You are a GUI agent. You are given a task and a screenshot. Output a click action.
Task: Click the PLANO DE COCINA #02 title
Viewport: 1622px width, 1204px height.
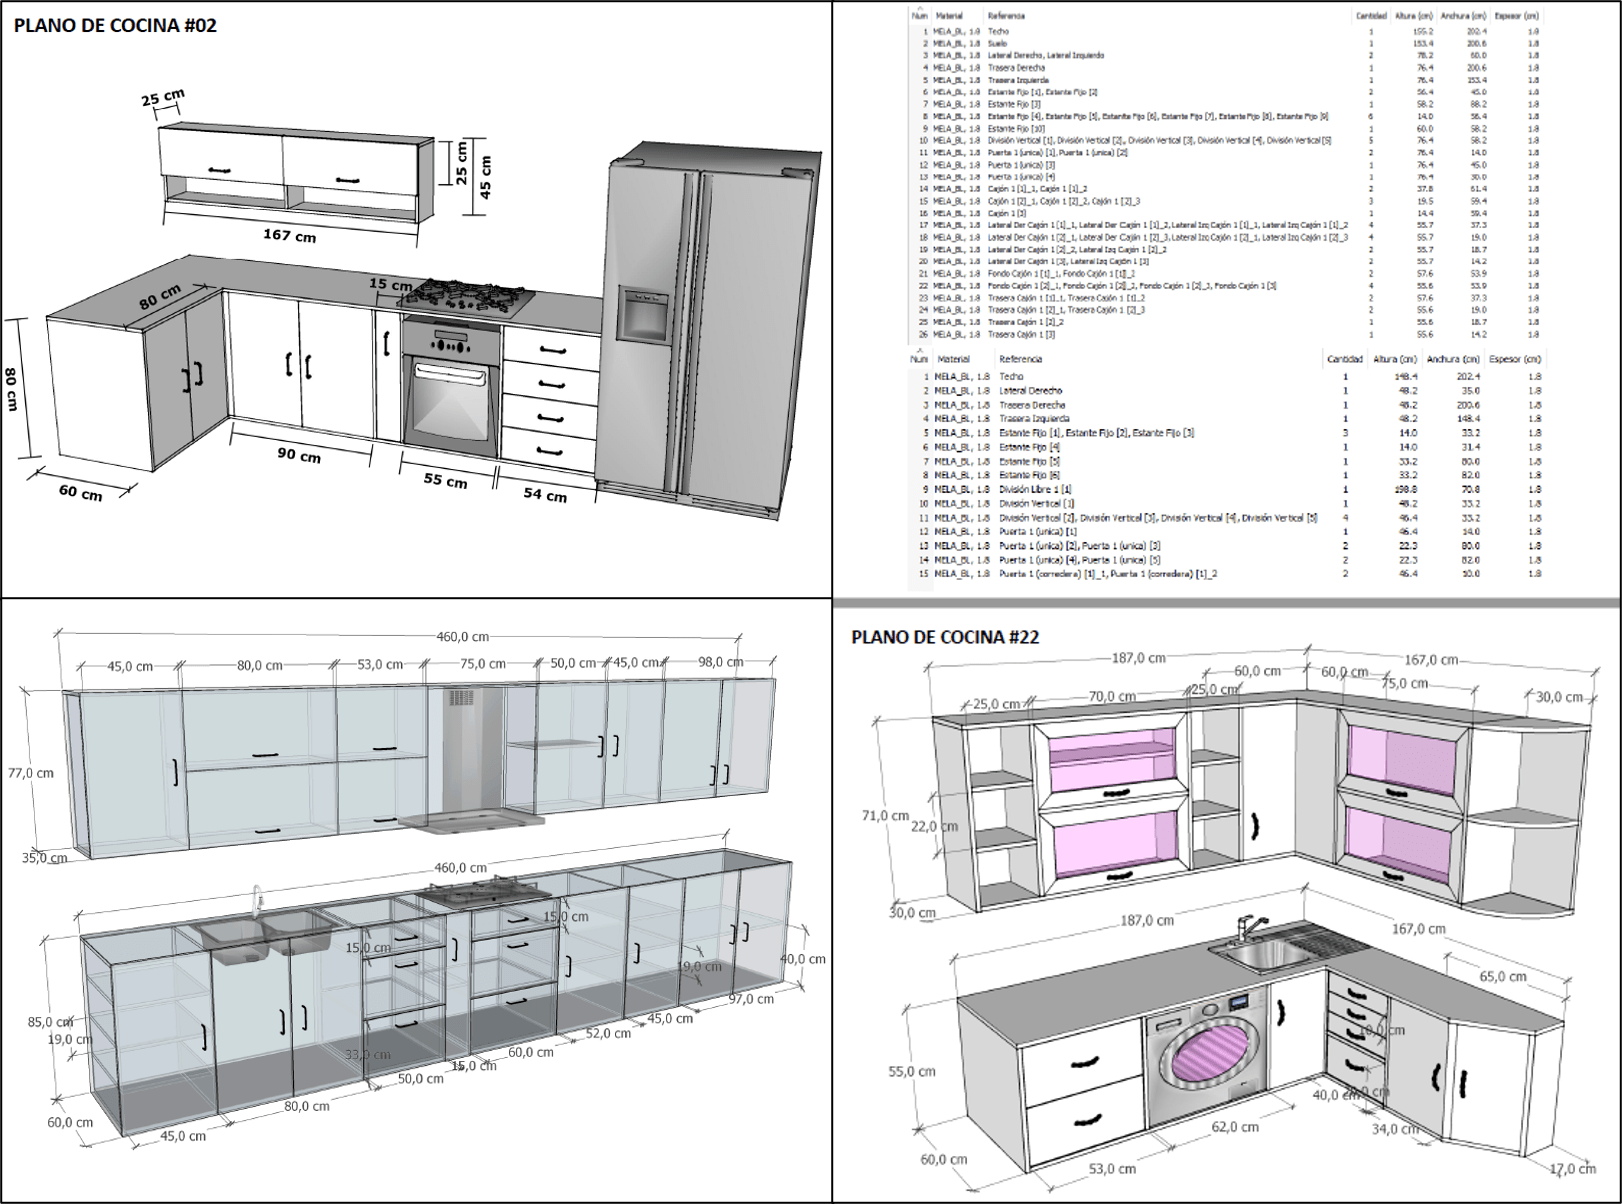click(x=115, y=26)
